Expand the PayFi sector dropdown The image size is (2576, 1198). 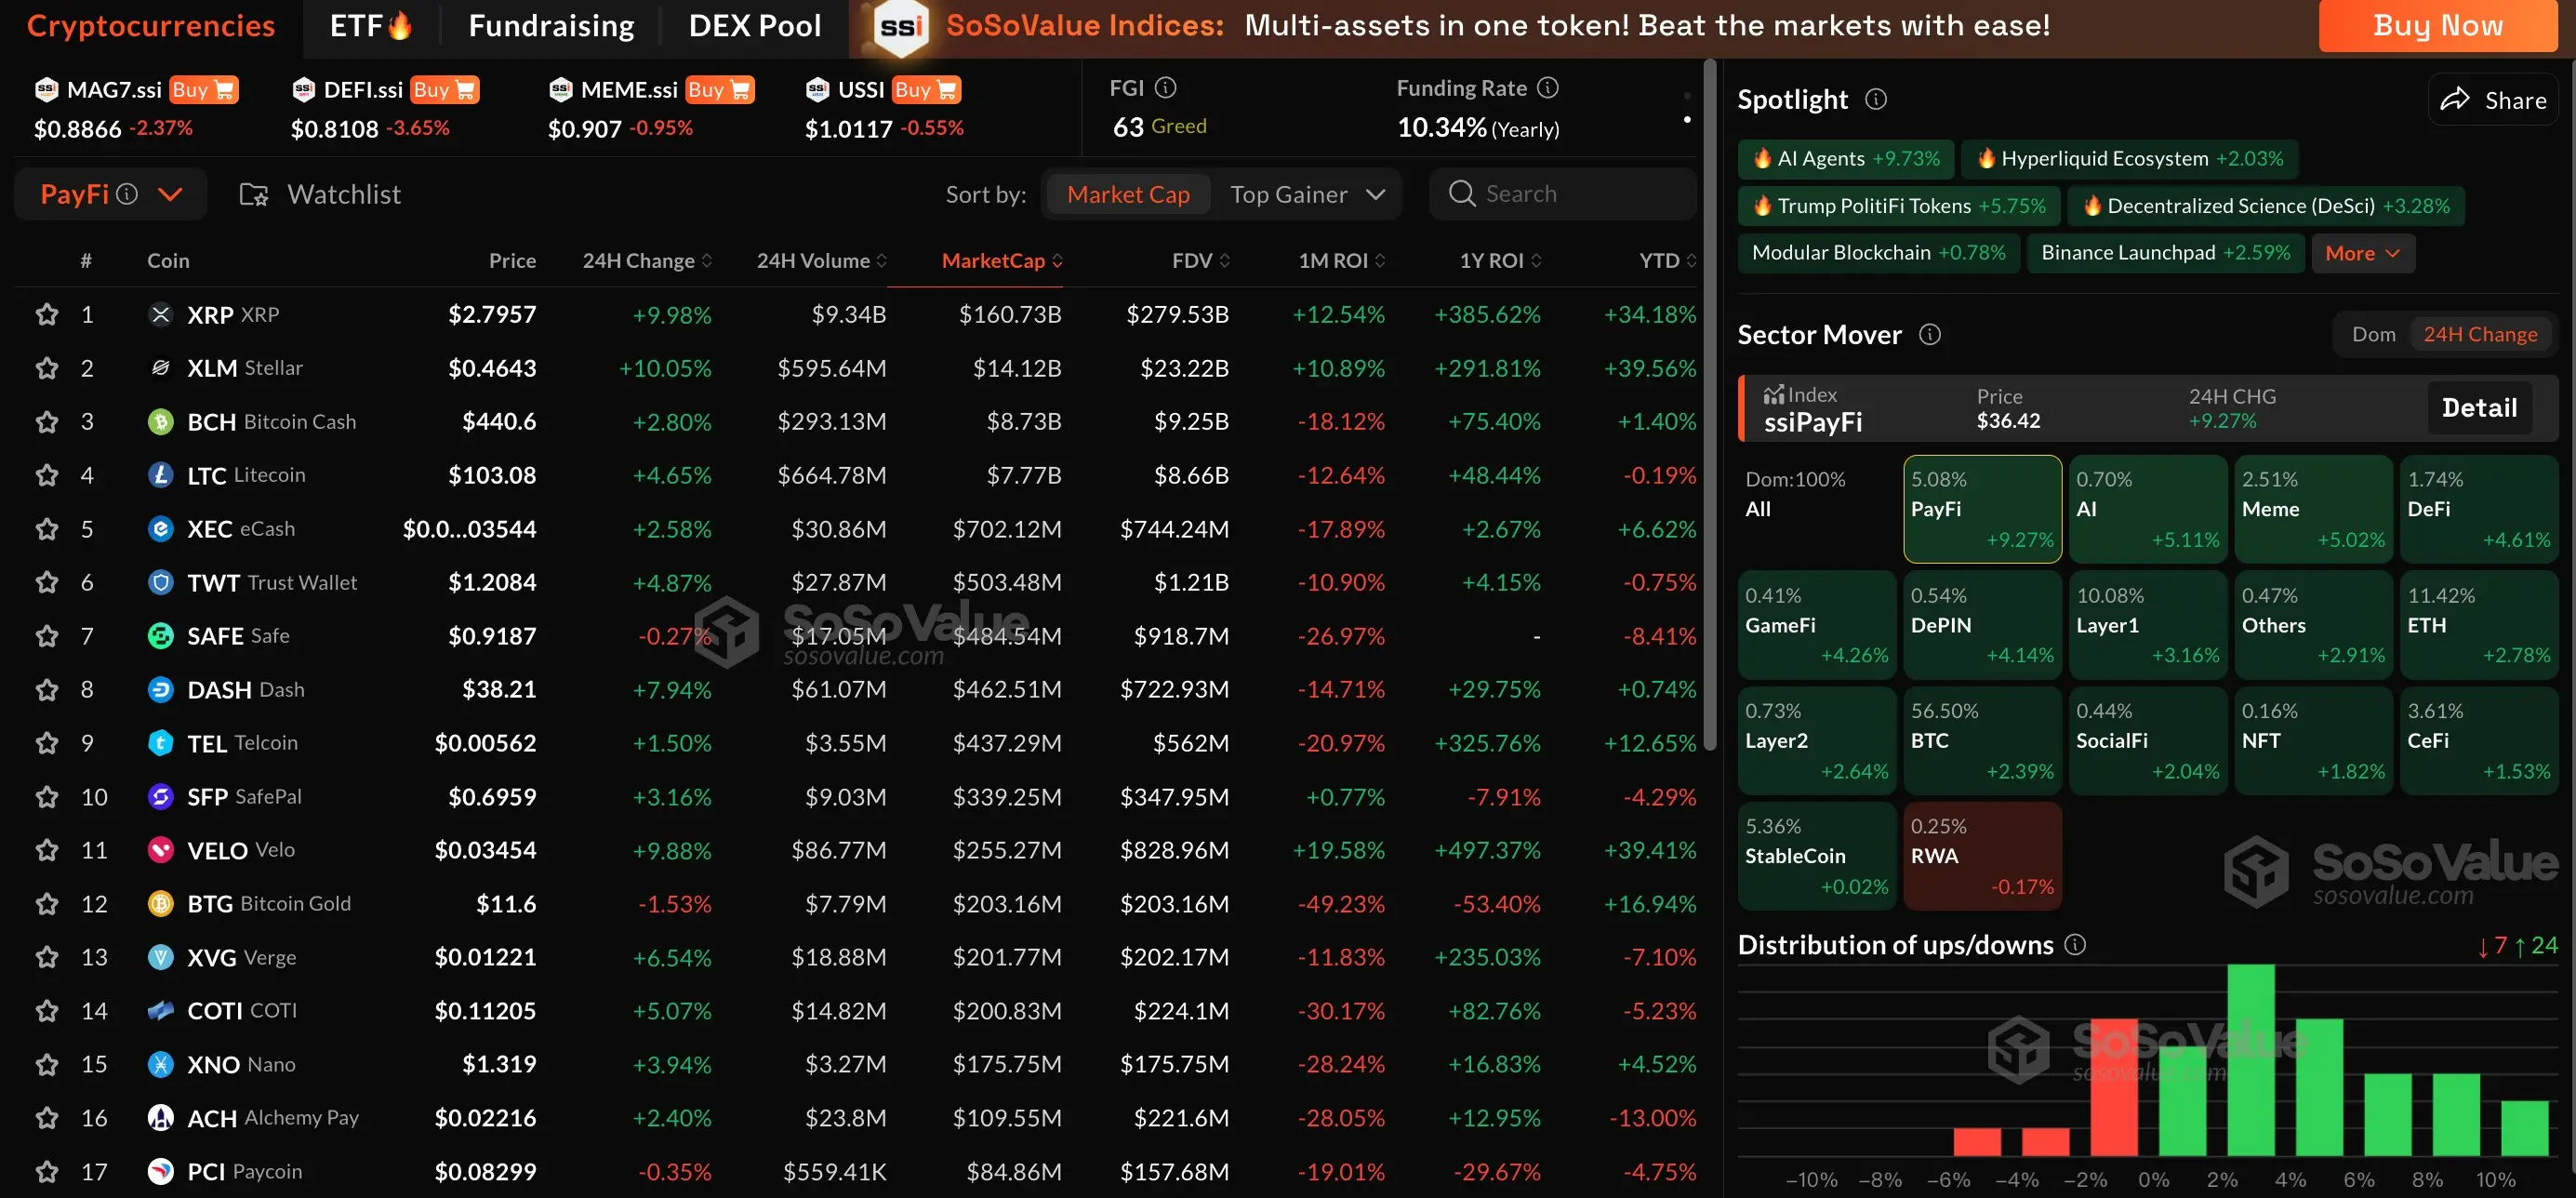pyautogui.click(x=171, y=194)
